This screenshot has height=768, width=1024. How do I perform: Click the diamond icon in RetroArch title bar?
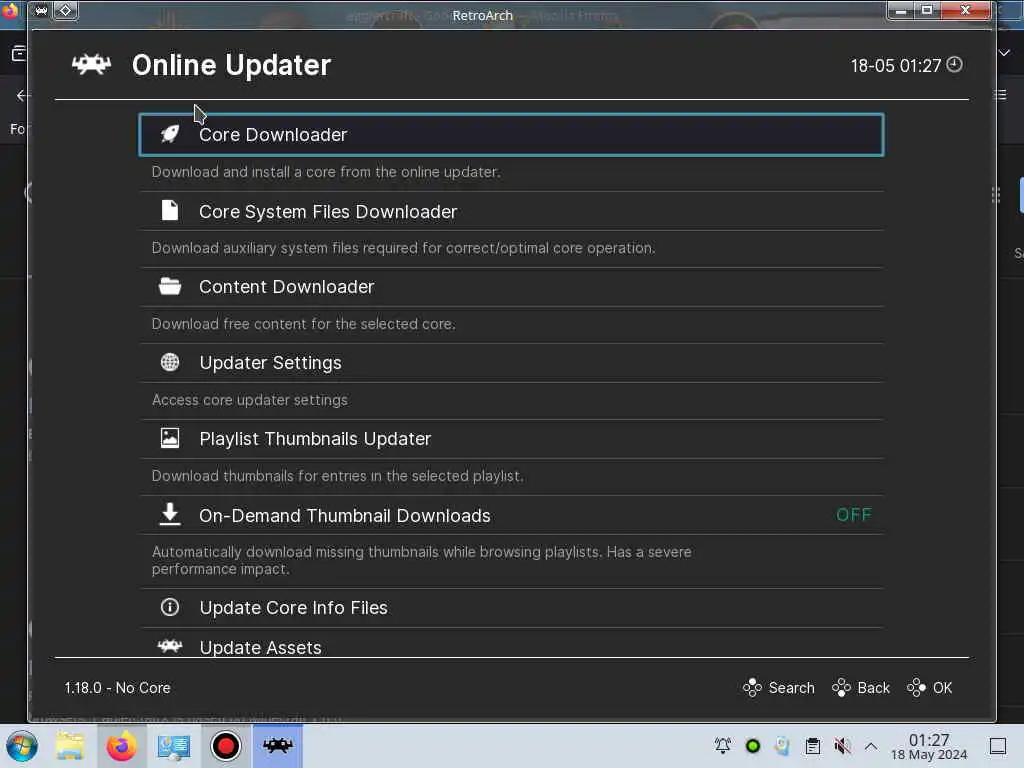(65, 10)
